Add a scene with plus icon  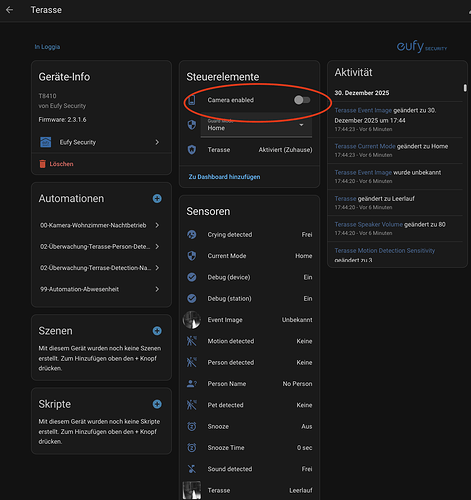point(157,331)
